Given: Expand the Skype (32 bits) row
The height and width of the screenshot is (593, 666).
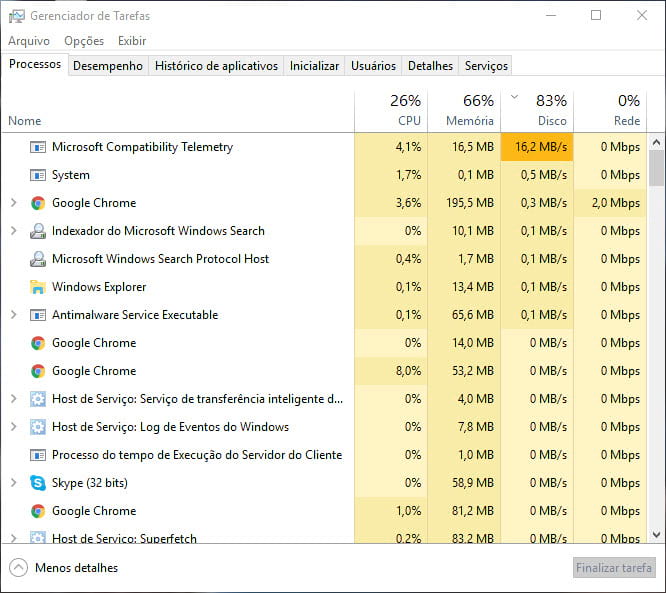Looking at the screenshot, I should 14,483.
